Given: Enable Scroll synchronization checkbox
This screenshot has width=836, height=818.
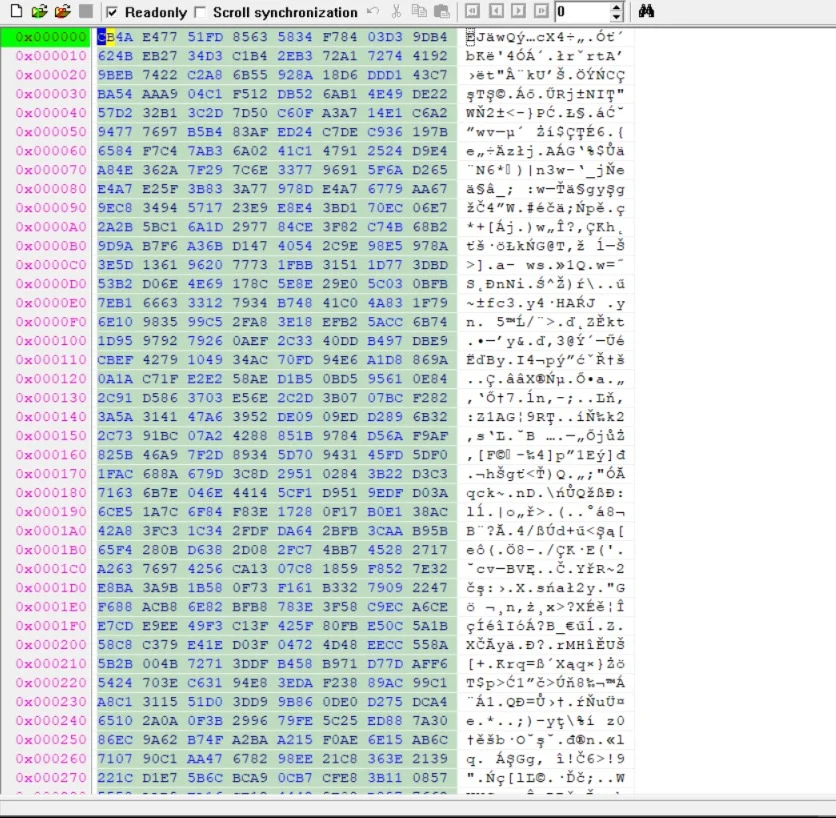Looking at the screenshot, I should click(x=201, y=13).
